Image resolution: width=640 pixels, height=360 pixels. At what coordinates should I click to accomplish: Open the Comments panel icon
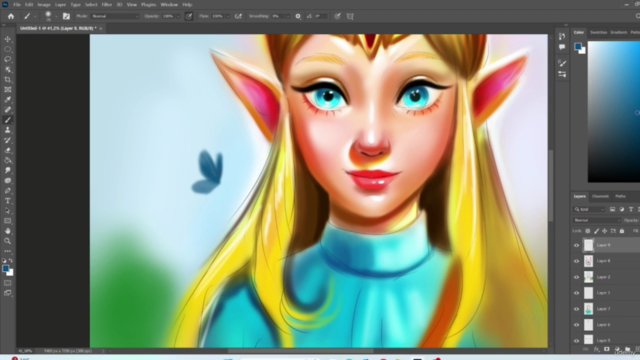(x=562, y=47)
